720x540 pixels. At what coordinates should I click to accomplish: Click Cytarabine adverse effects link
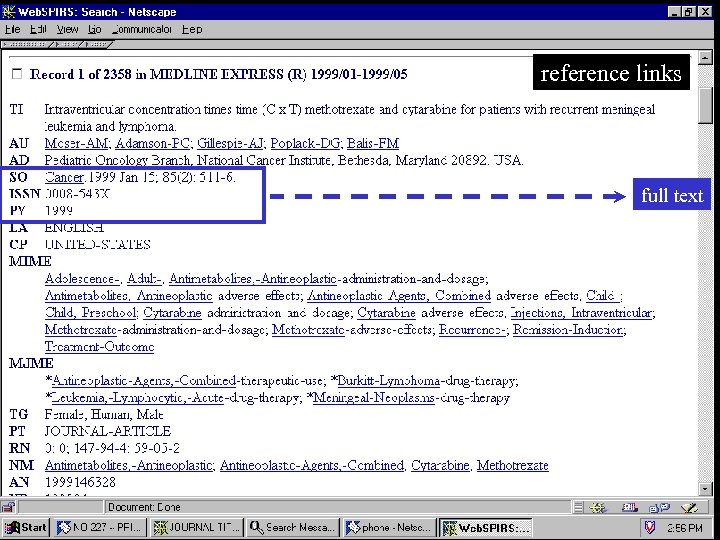coord(386,313)
